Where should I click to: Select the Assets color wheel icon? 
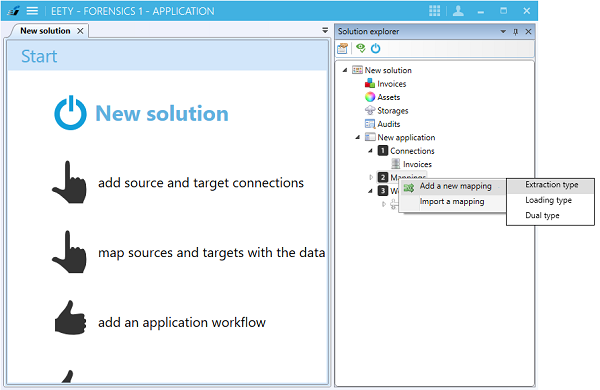370,97
